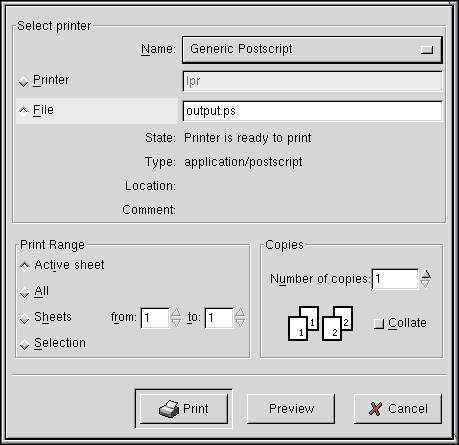Increase the 'from' sheet number

point(176,313)
